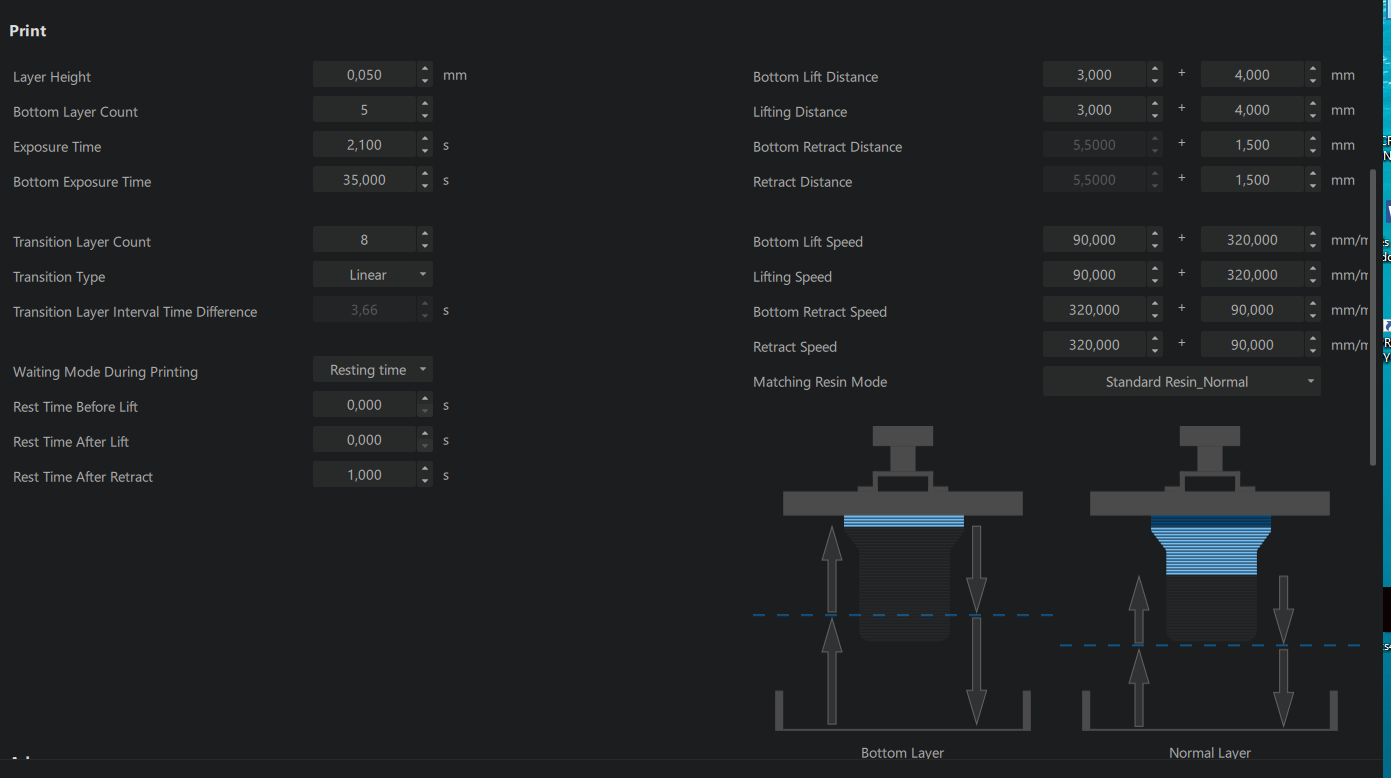Select Lifting Distance 3,000 field
This screenshot has width=1391, height=778.
coord(1094,110)
